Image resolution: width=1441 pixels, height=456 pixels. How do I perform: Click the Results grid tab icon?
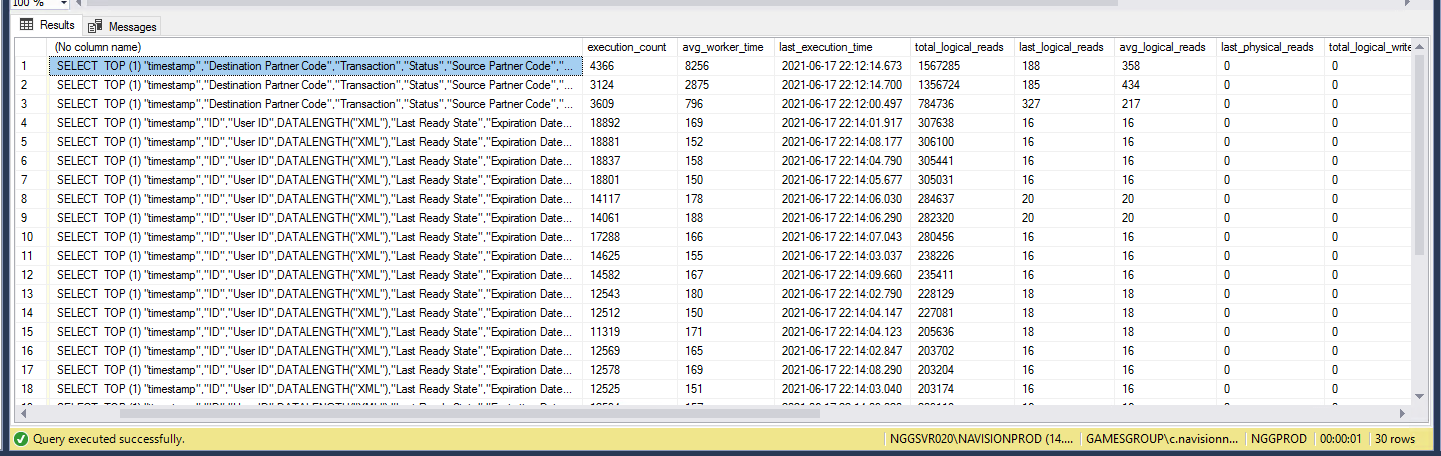click(27, 25)
